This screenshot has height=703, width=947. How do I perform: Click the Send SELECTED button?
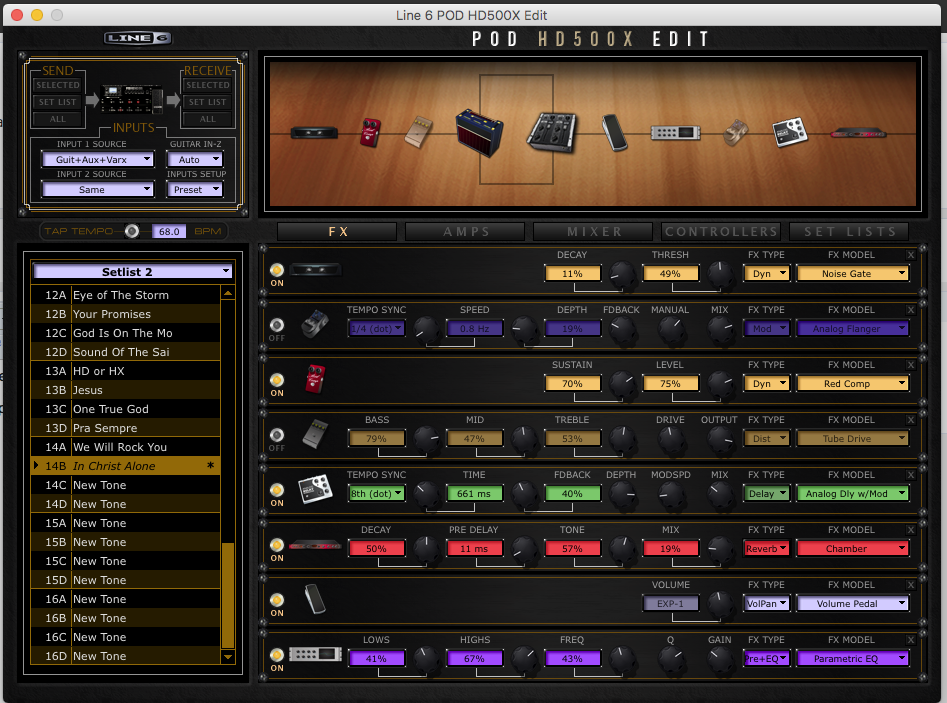click(x=57, y=86)
